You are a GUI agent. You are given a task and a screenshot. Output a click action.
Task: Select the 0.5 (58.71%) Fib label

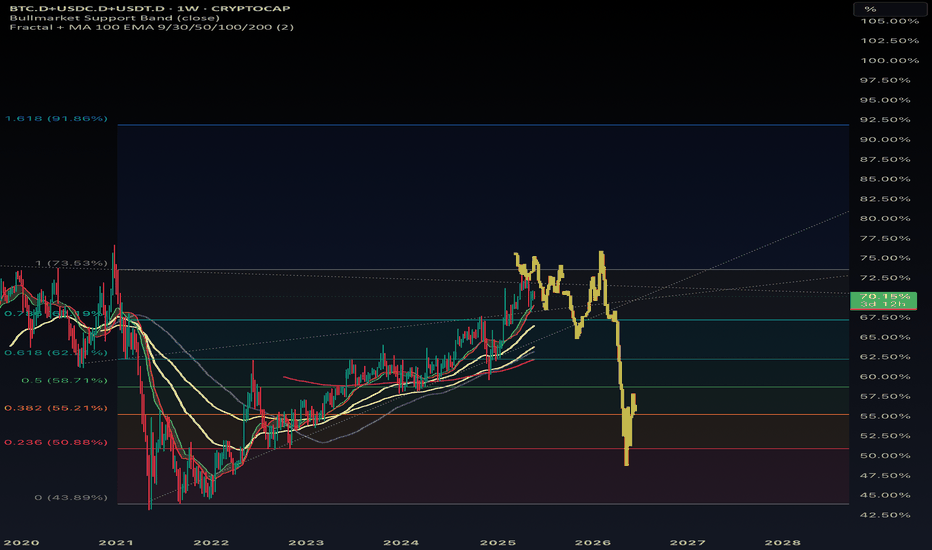point(64,380)
